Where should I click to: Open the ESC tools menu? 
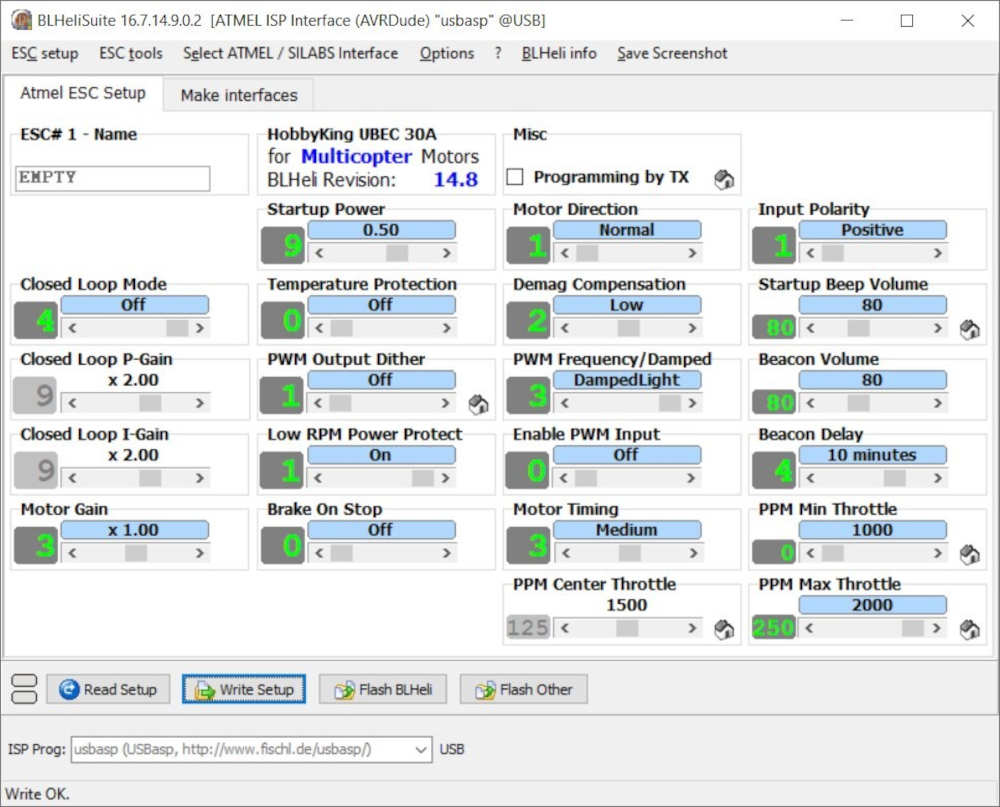[131, 54]
